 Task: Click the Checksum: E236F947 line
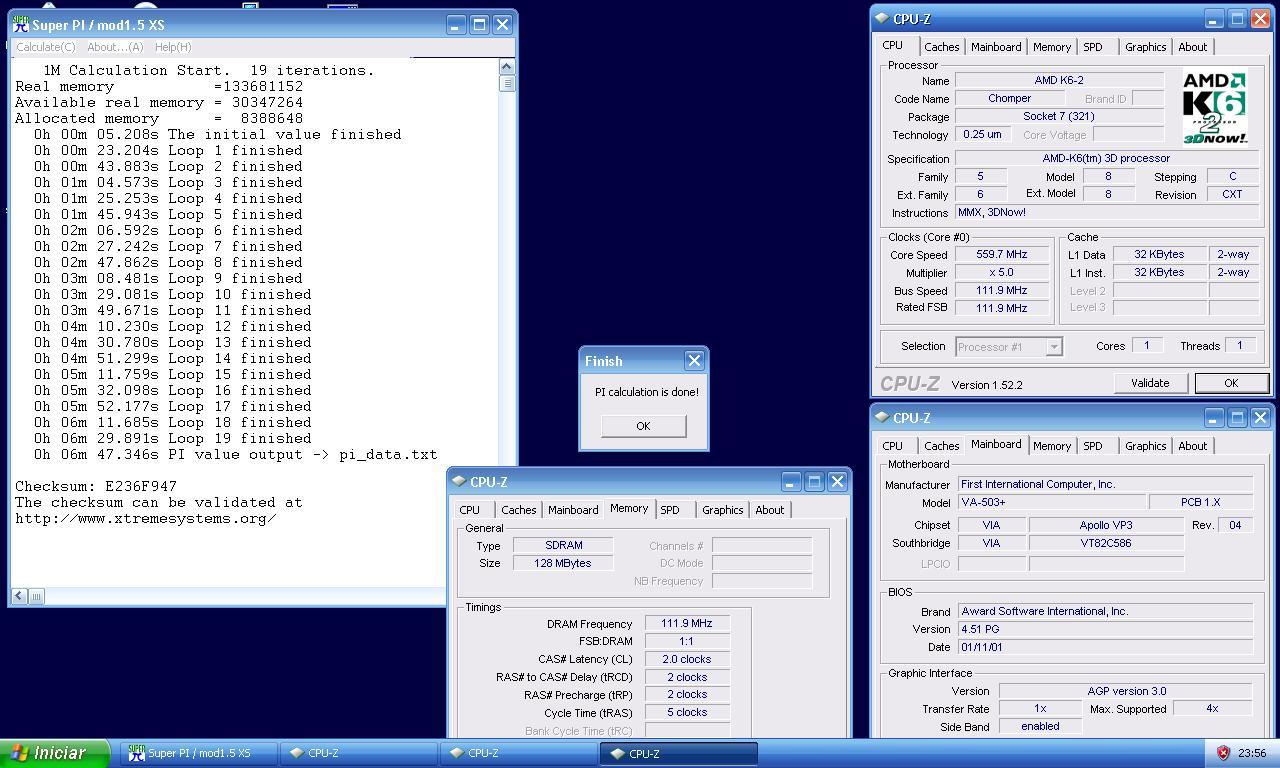click(x=96, y=487)
